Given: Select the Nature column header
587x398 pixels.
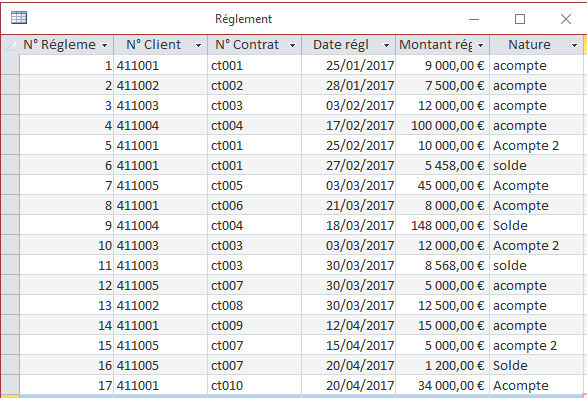Looking at the screenshot, I should tap(536, 45).
